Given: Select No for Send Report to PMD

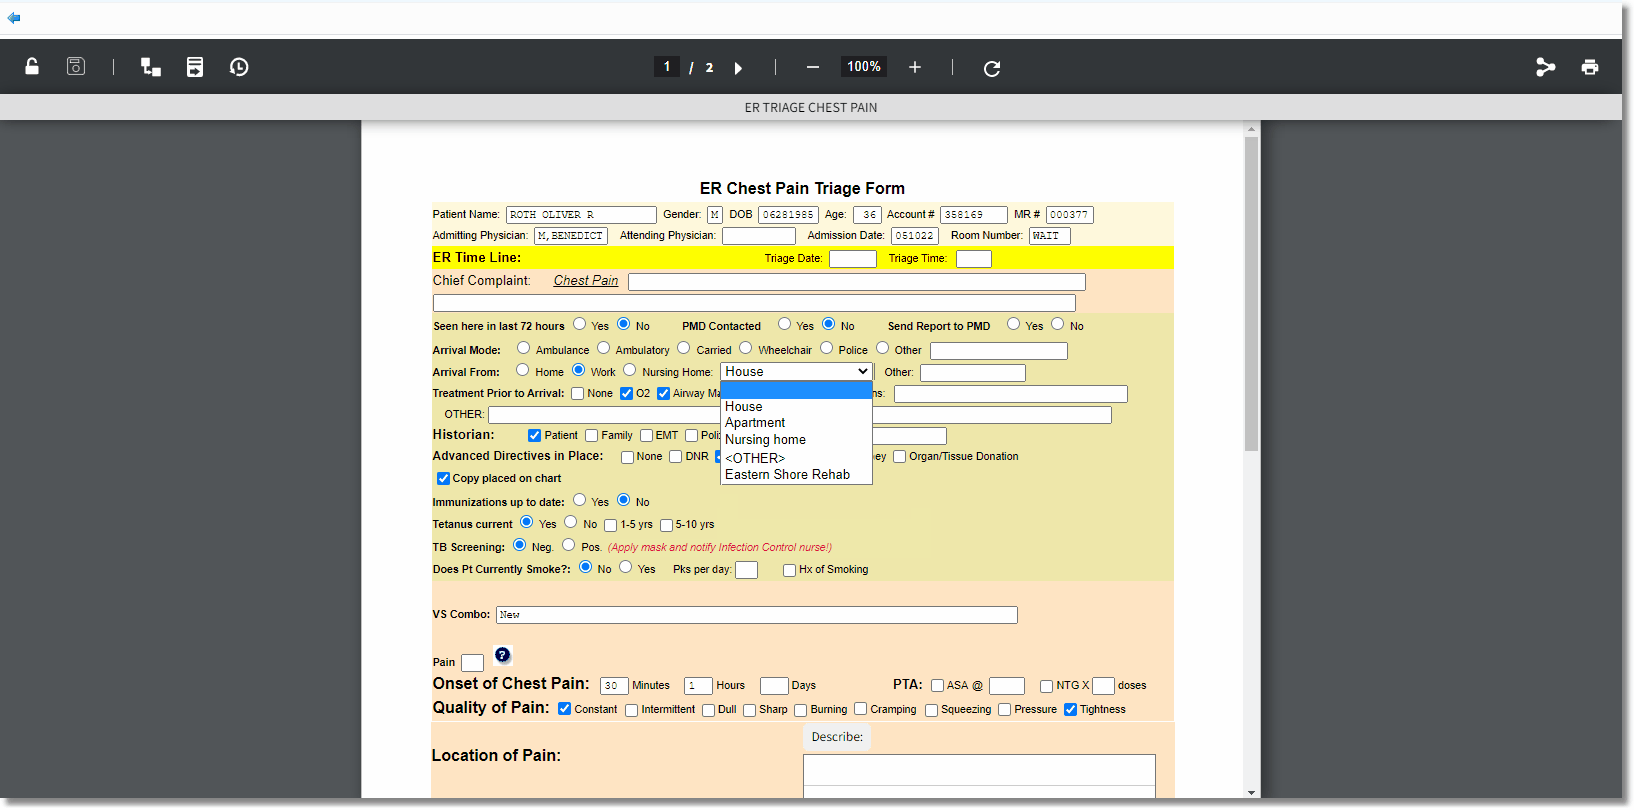Looking at the screenshot, I should pos(1058,324).
